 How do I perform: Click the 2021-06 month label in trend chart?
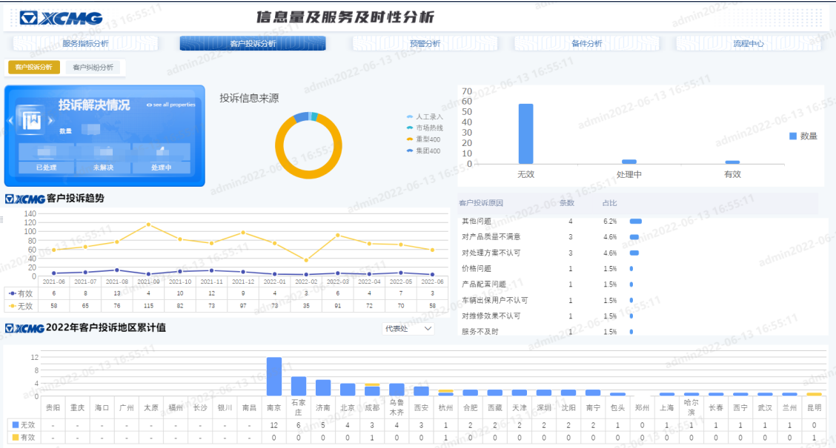tap(54, 281)
